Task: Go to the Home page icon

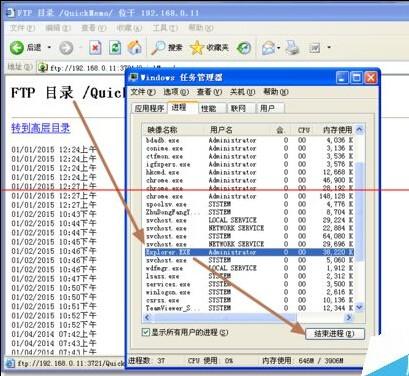Action: [x=135, y=48]
